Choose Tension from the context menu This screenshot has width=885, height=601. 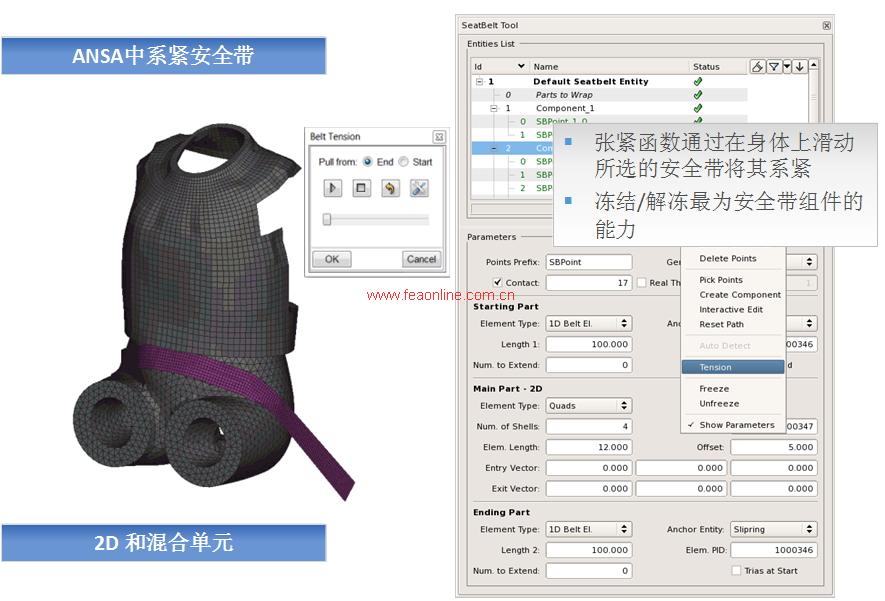[x=733, y=367]
